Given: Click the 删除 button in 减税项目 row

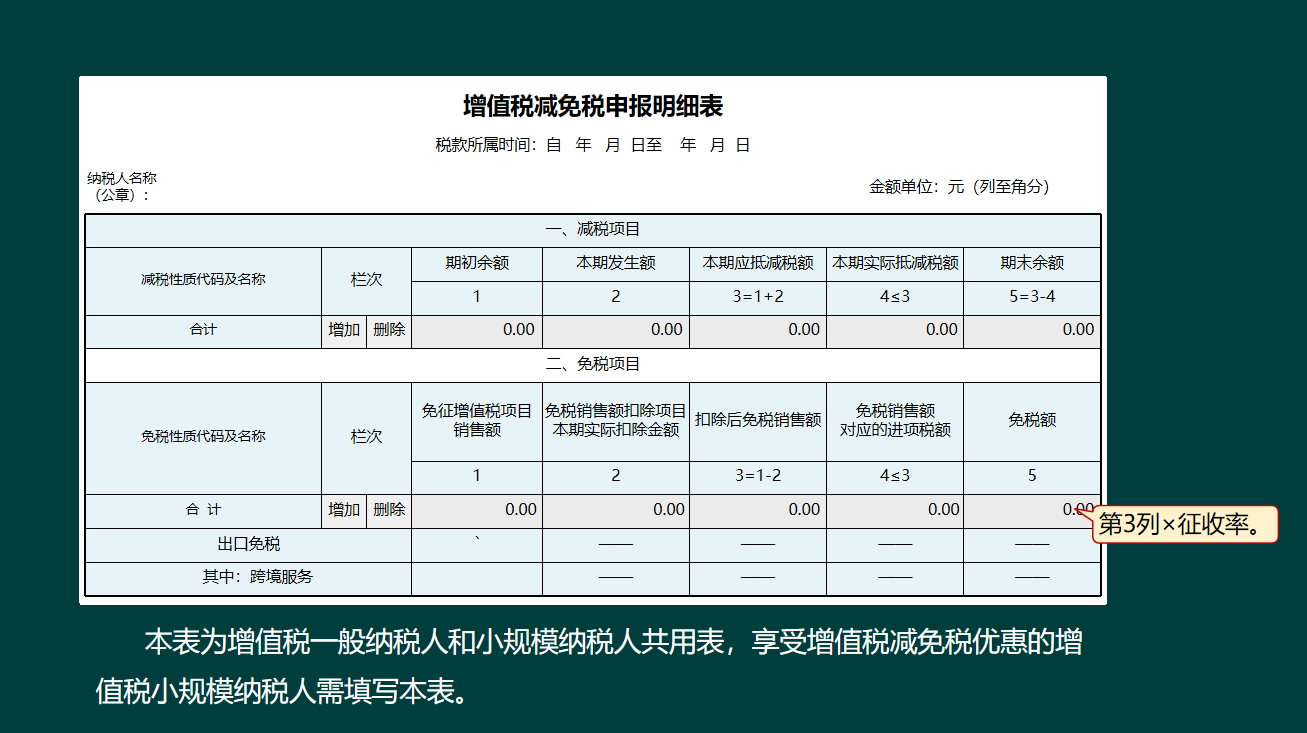Looking at the screenshot, I should pos(388,330).
